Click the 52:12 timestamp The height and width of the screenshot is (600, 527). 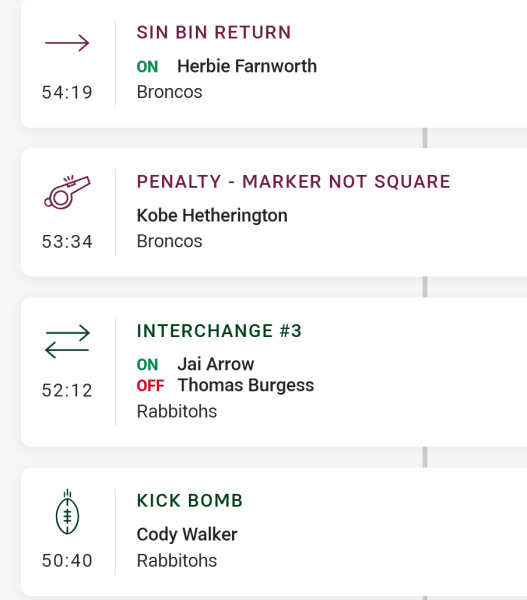[67, 391]
